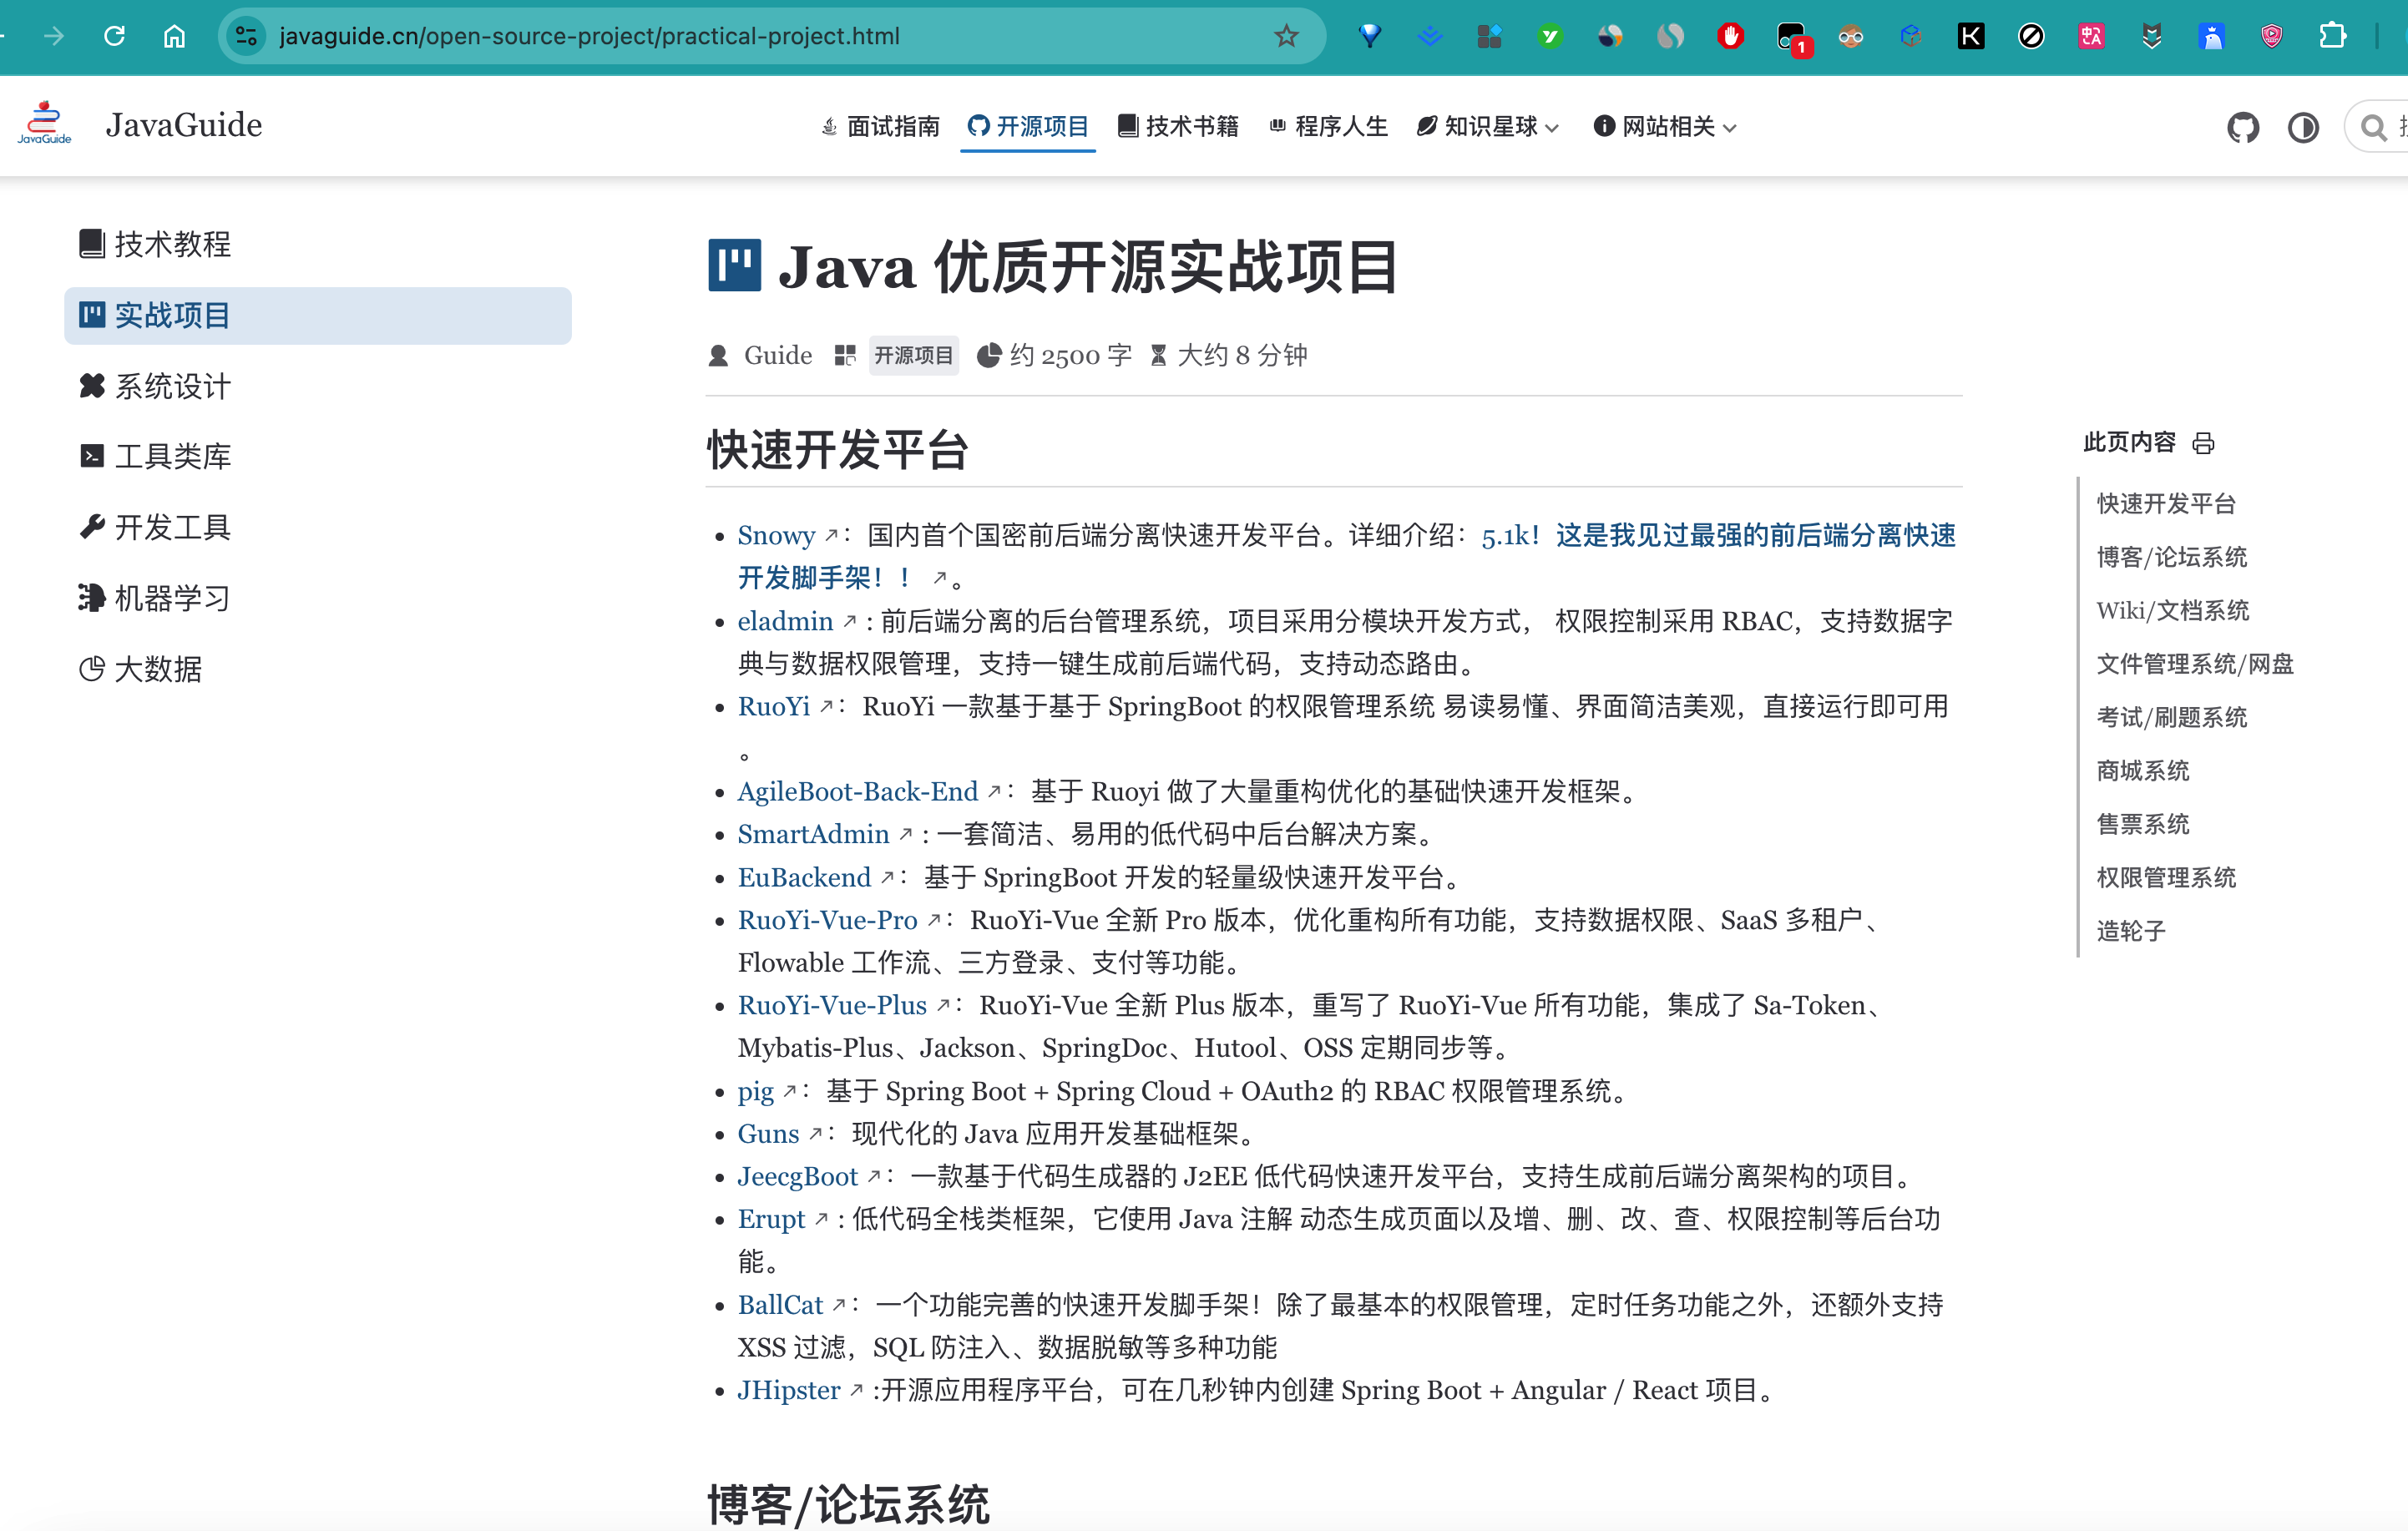Jump to 博客/论坛系统 in page outline

(x=2171, y=557)
